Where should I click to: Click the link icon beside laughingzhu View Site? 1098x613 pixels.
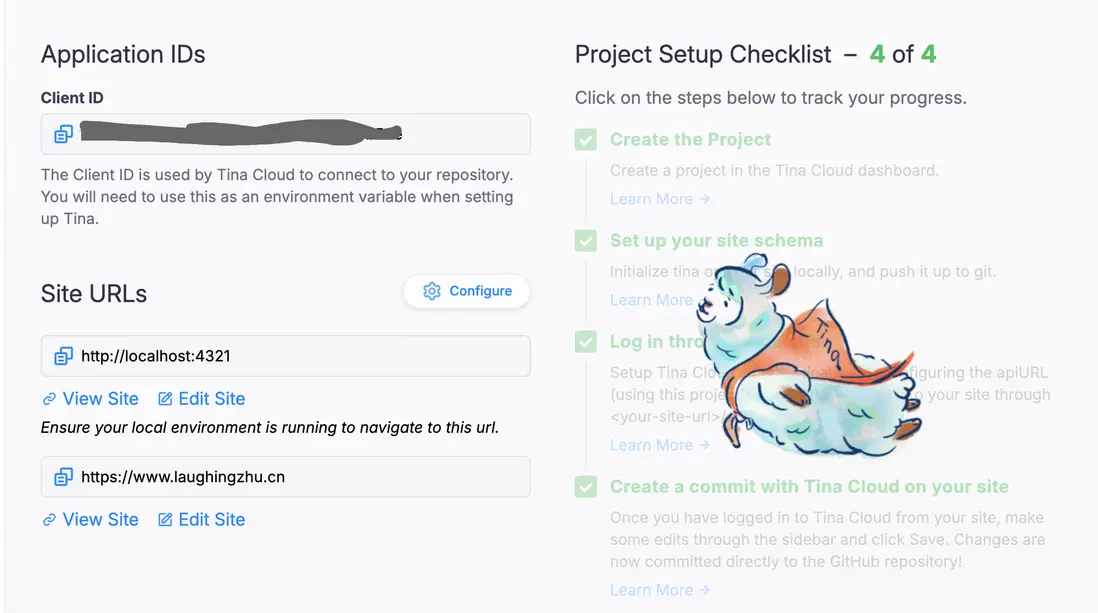[x=49, y=520]
